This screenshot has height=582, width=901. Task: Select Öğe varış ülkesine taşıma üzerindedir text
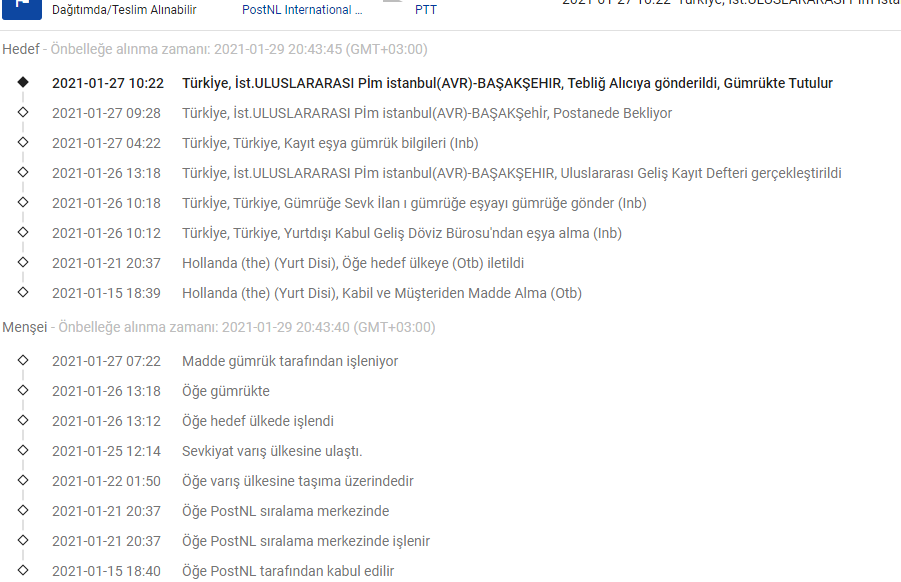click(x=298, y=481)
